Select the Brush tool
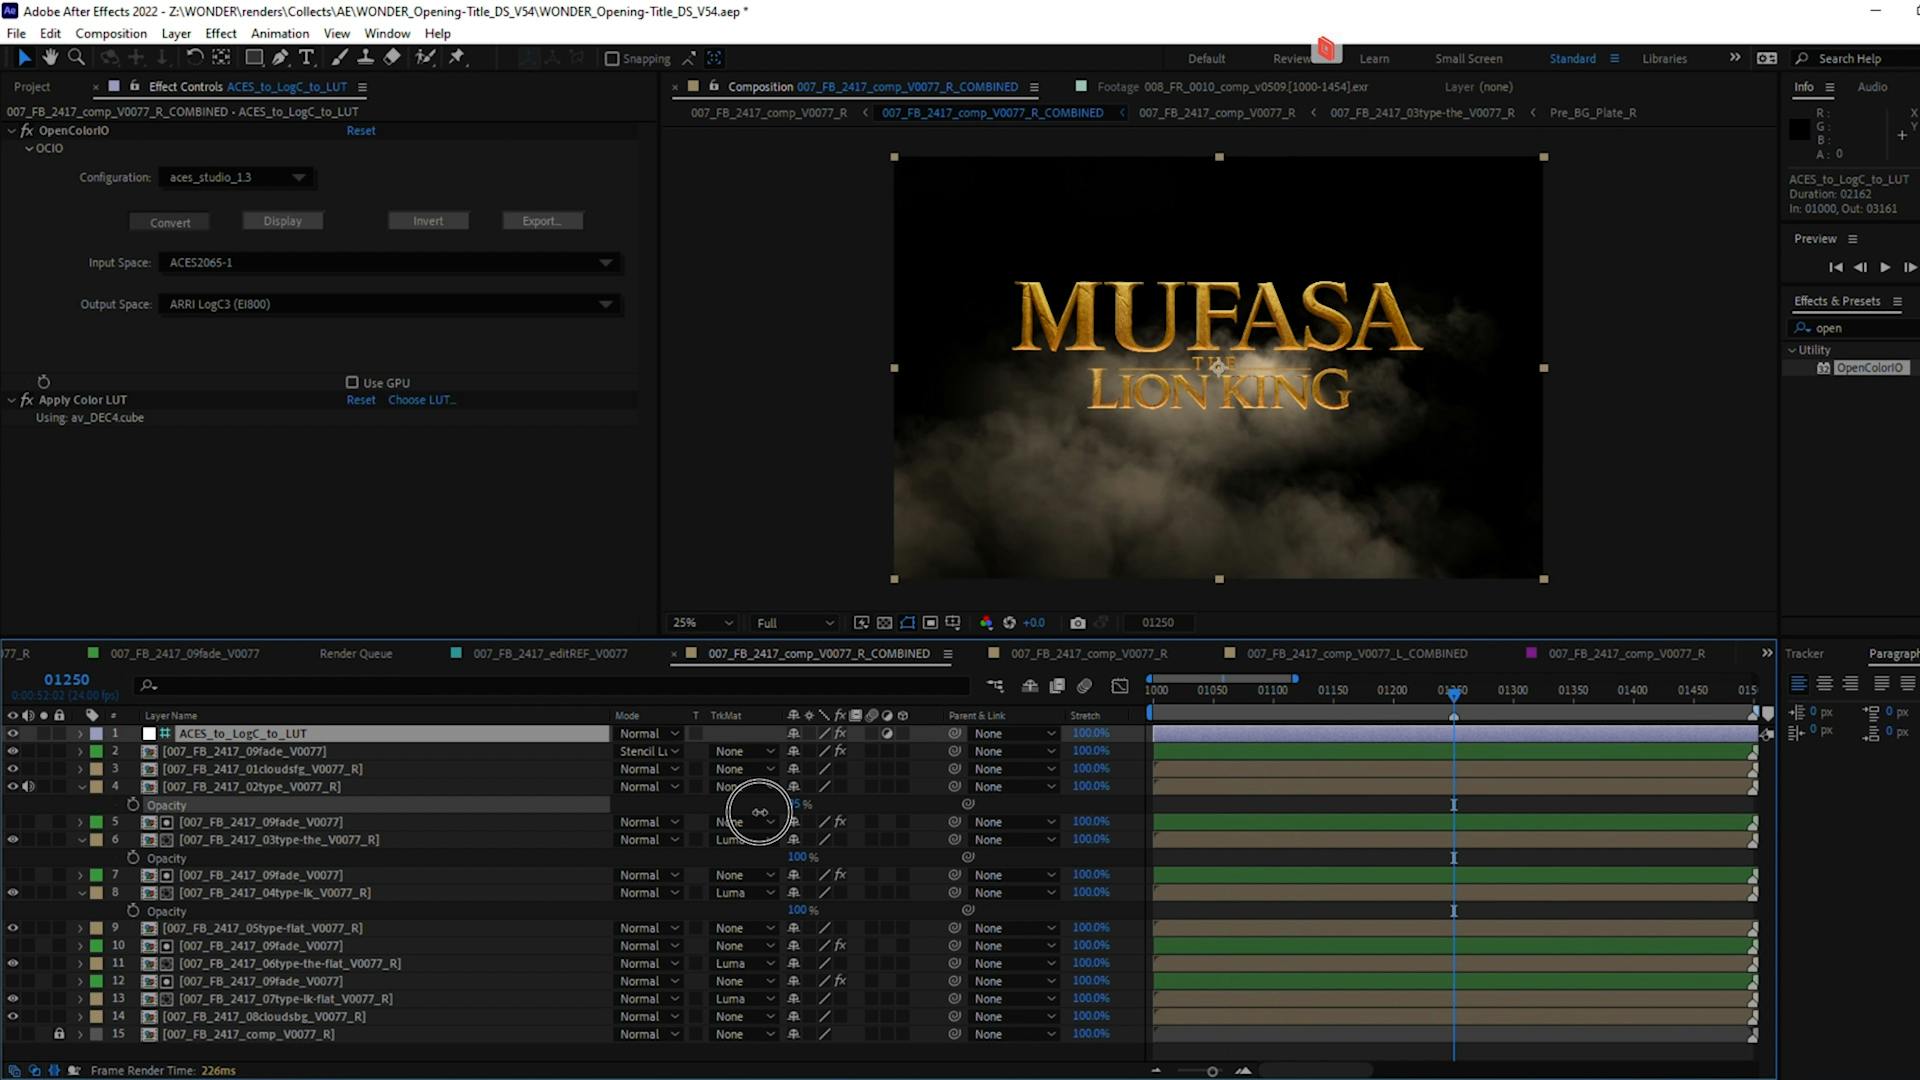This screenshot has width=1920, height=1080. pos(340,58)
